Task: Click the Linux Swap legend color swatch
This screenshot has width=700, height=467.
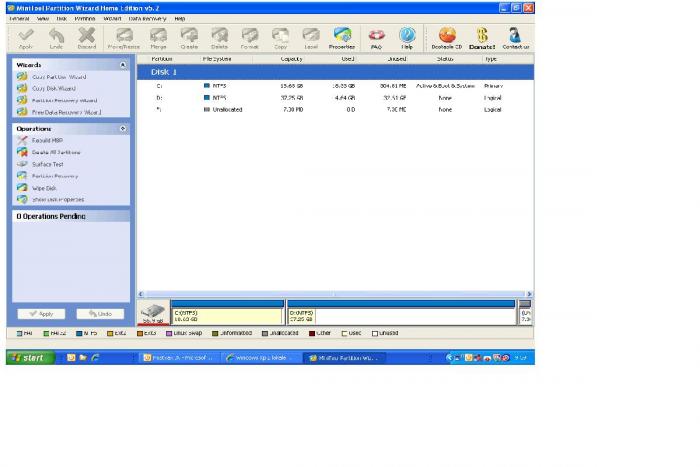Action: pos(169,334)
